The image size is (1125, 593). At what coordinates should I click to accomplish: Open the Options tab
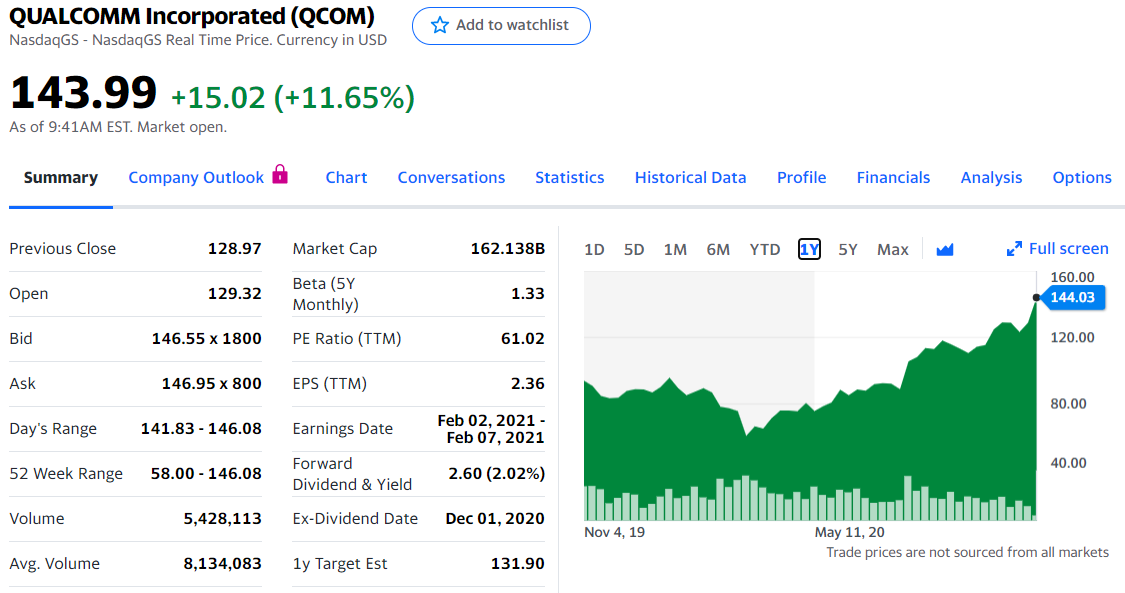[1082, 178]
